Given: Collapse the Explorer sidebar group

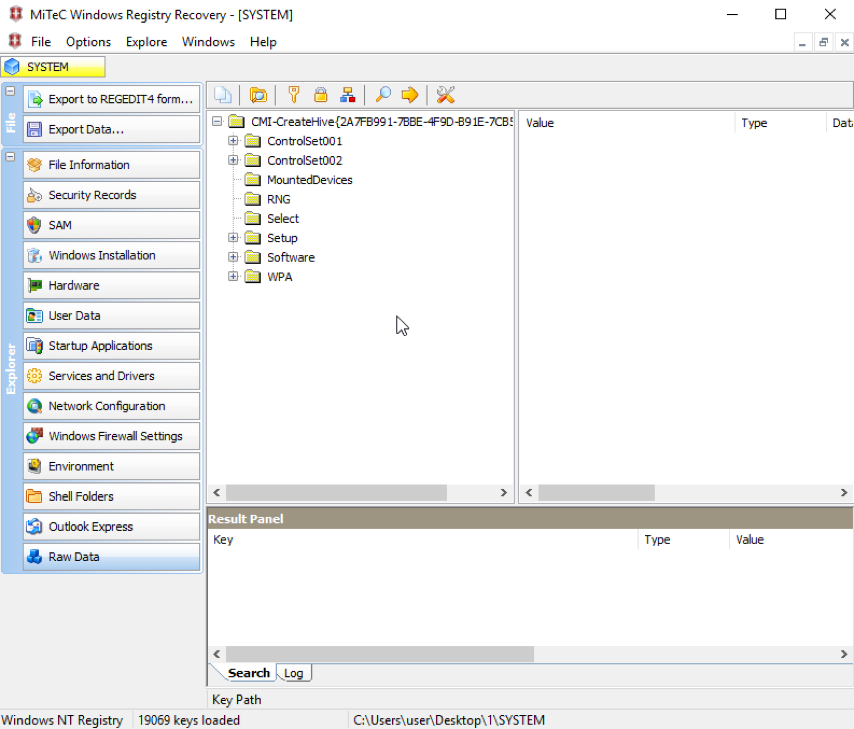Looking at the screenshot, I should coord(10,157).
